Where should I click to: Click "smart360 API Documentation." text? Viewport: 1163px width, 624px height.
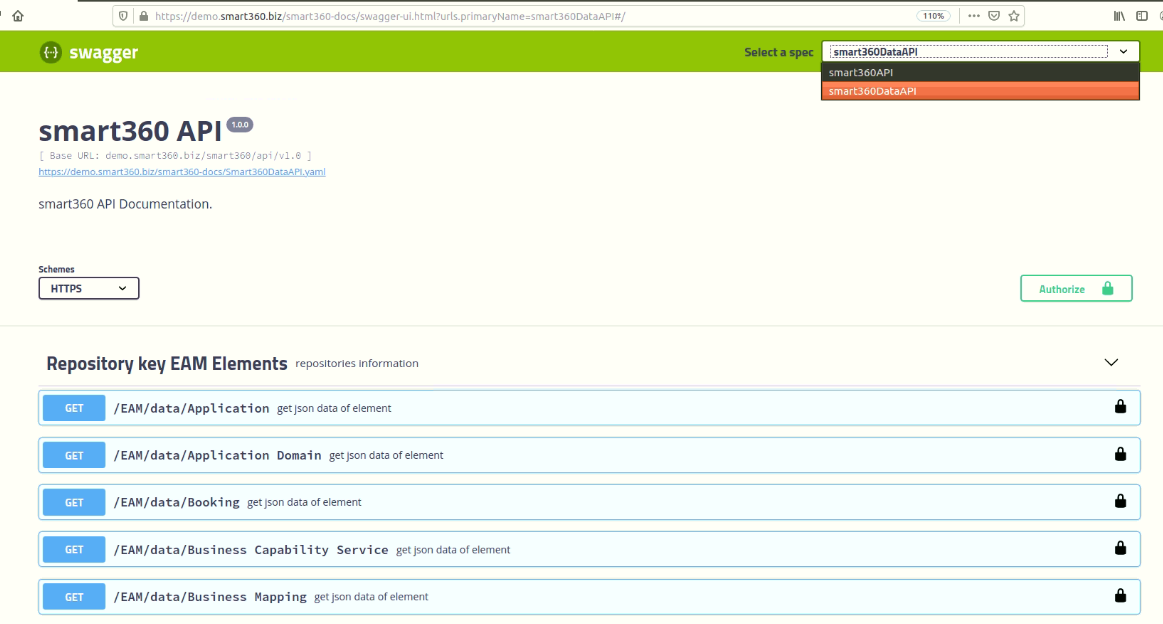(125, 204)
